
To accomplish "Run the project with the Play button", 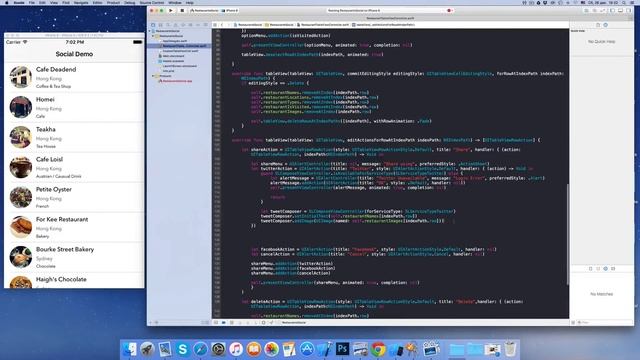I will pyautogui.click(x=171, y=11).
